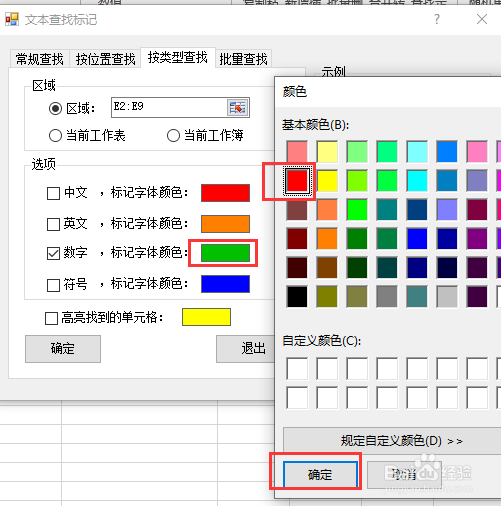Screen dimensions: 501x506
Task: Open the yellow highlight color box
Action: 206,317
